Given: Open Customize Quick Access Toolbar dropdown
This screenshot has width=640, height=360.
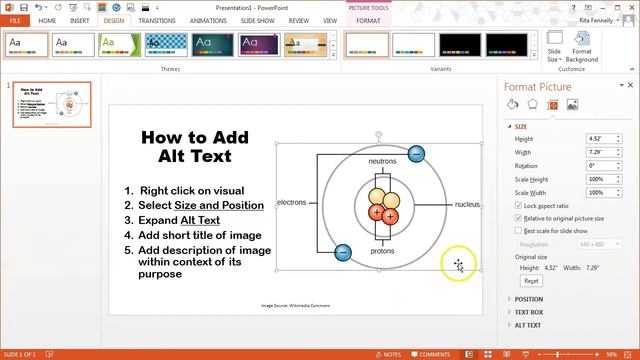Looking at the screenshot, I should coord(157,8).
